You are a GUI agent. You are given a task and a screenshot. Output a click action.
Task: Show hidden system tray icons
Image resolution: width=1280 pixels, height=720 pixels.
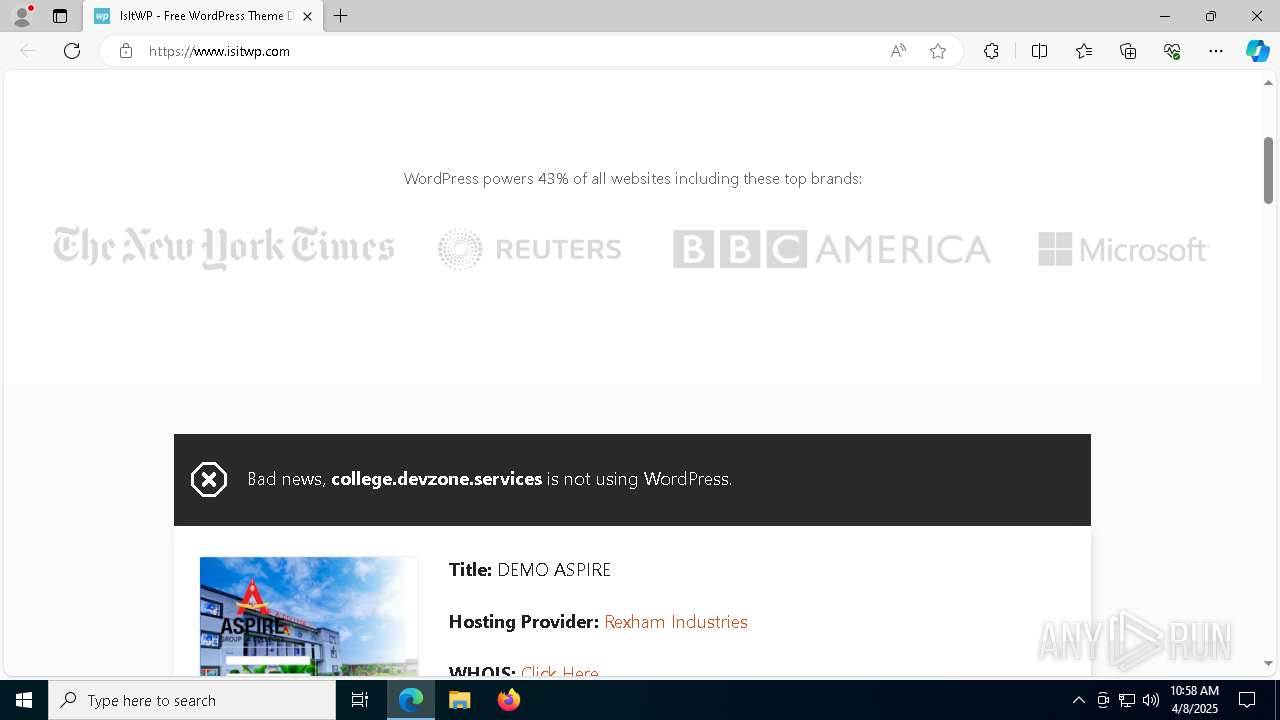pyautogui.click(x=1078, y=700)
